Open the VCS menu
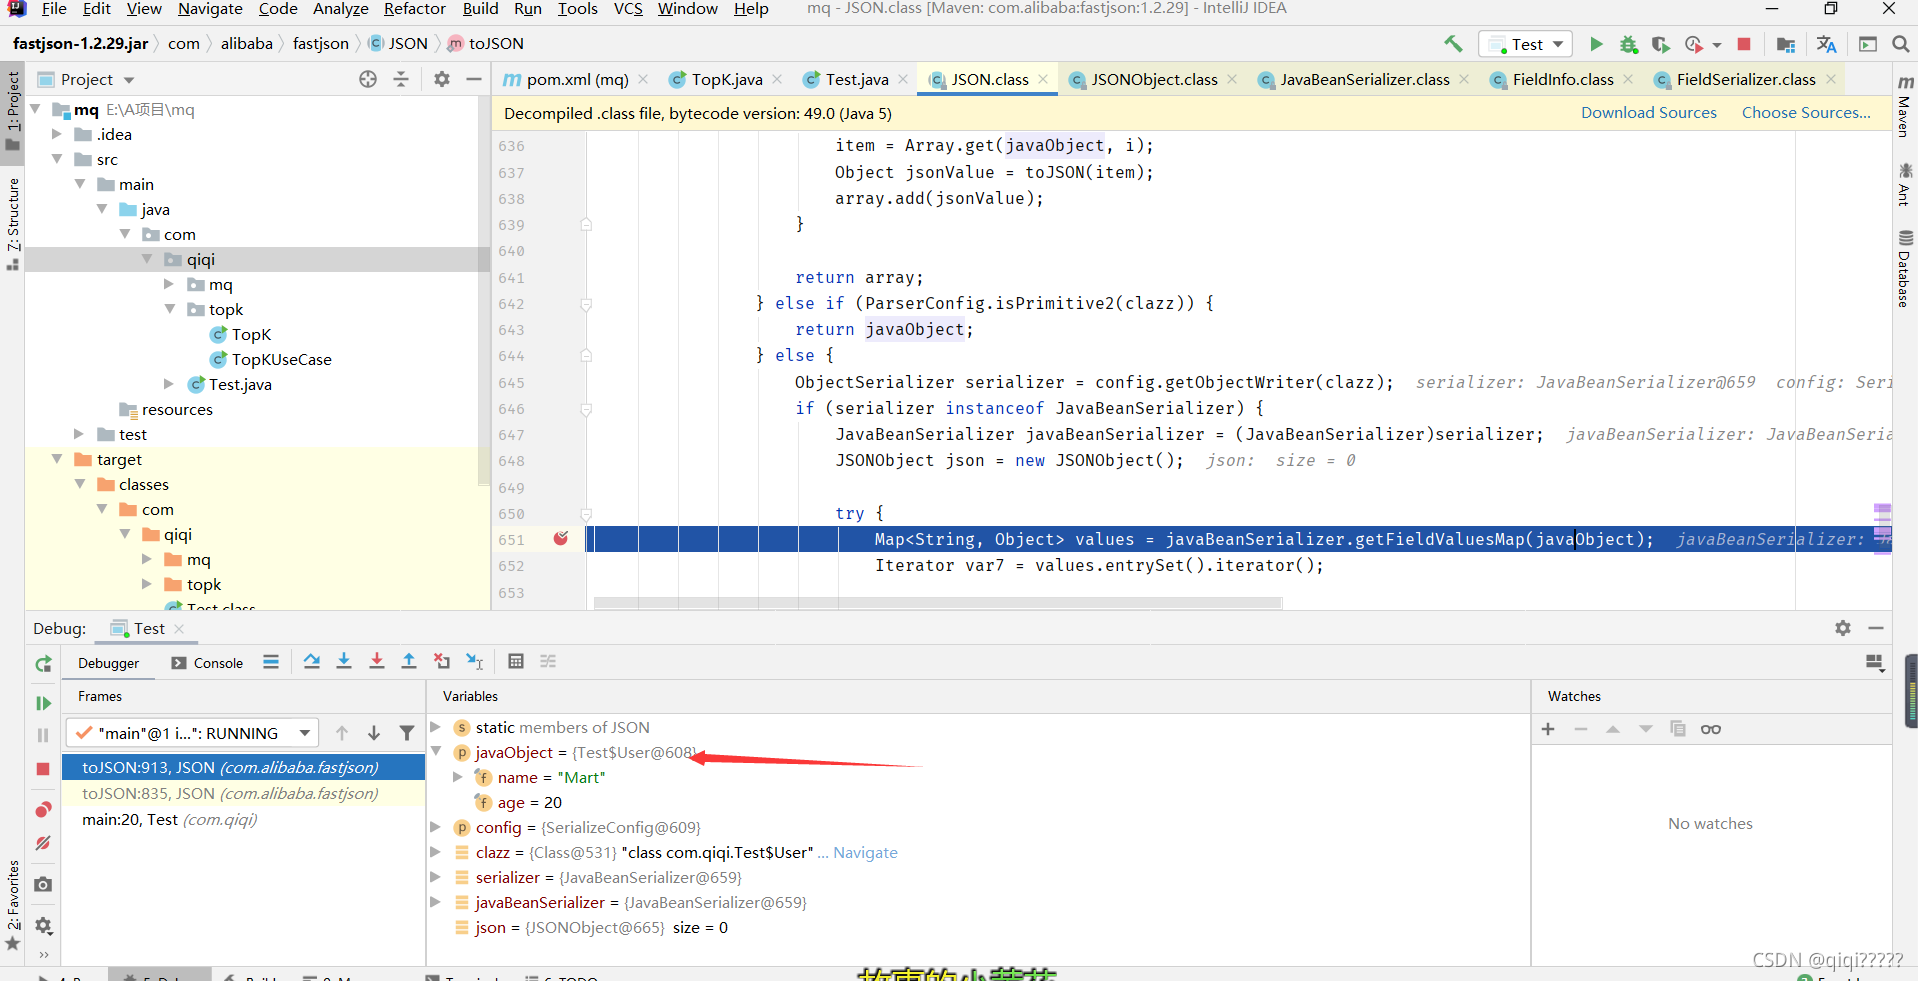Screen dimensions: 1918x981 tap(628, 9)
